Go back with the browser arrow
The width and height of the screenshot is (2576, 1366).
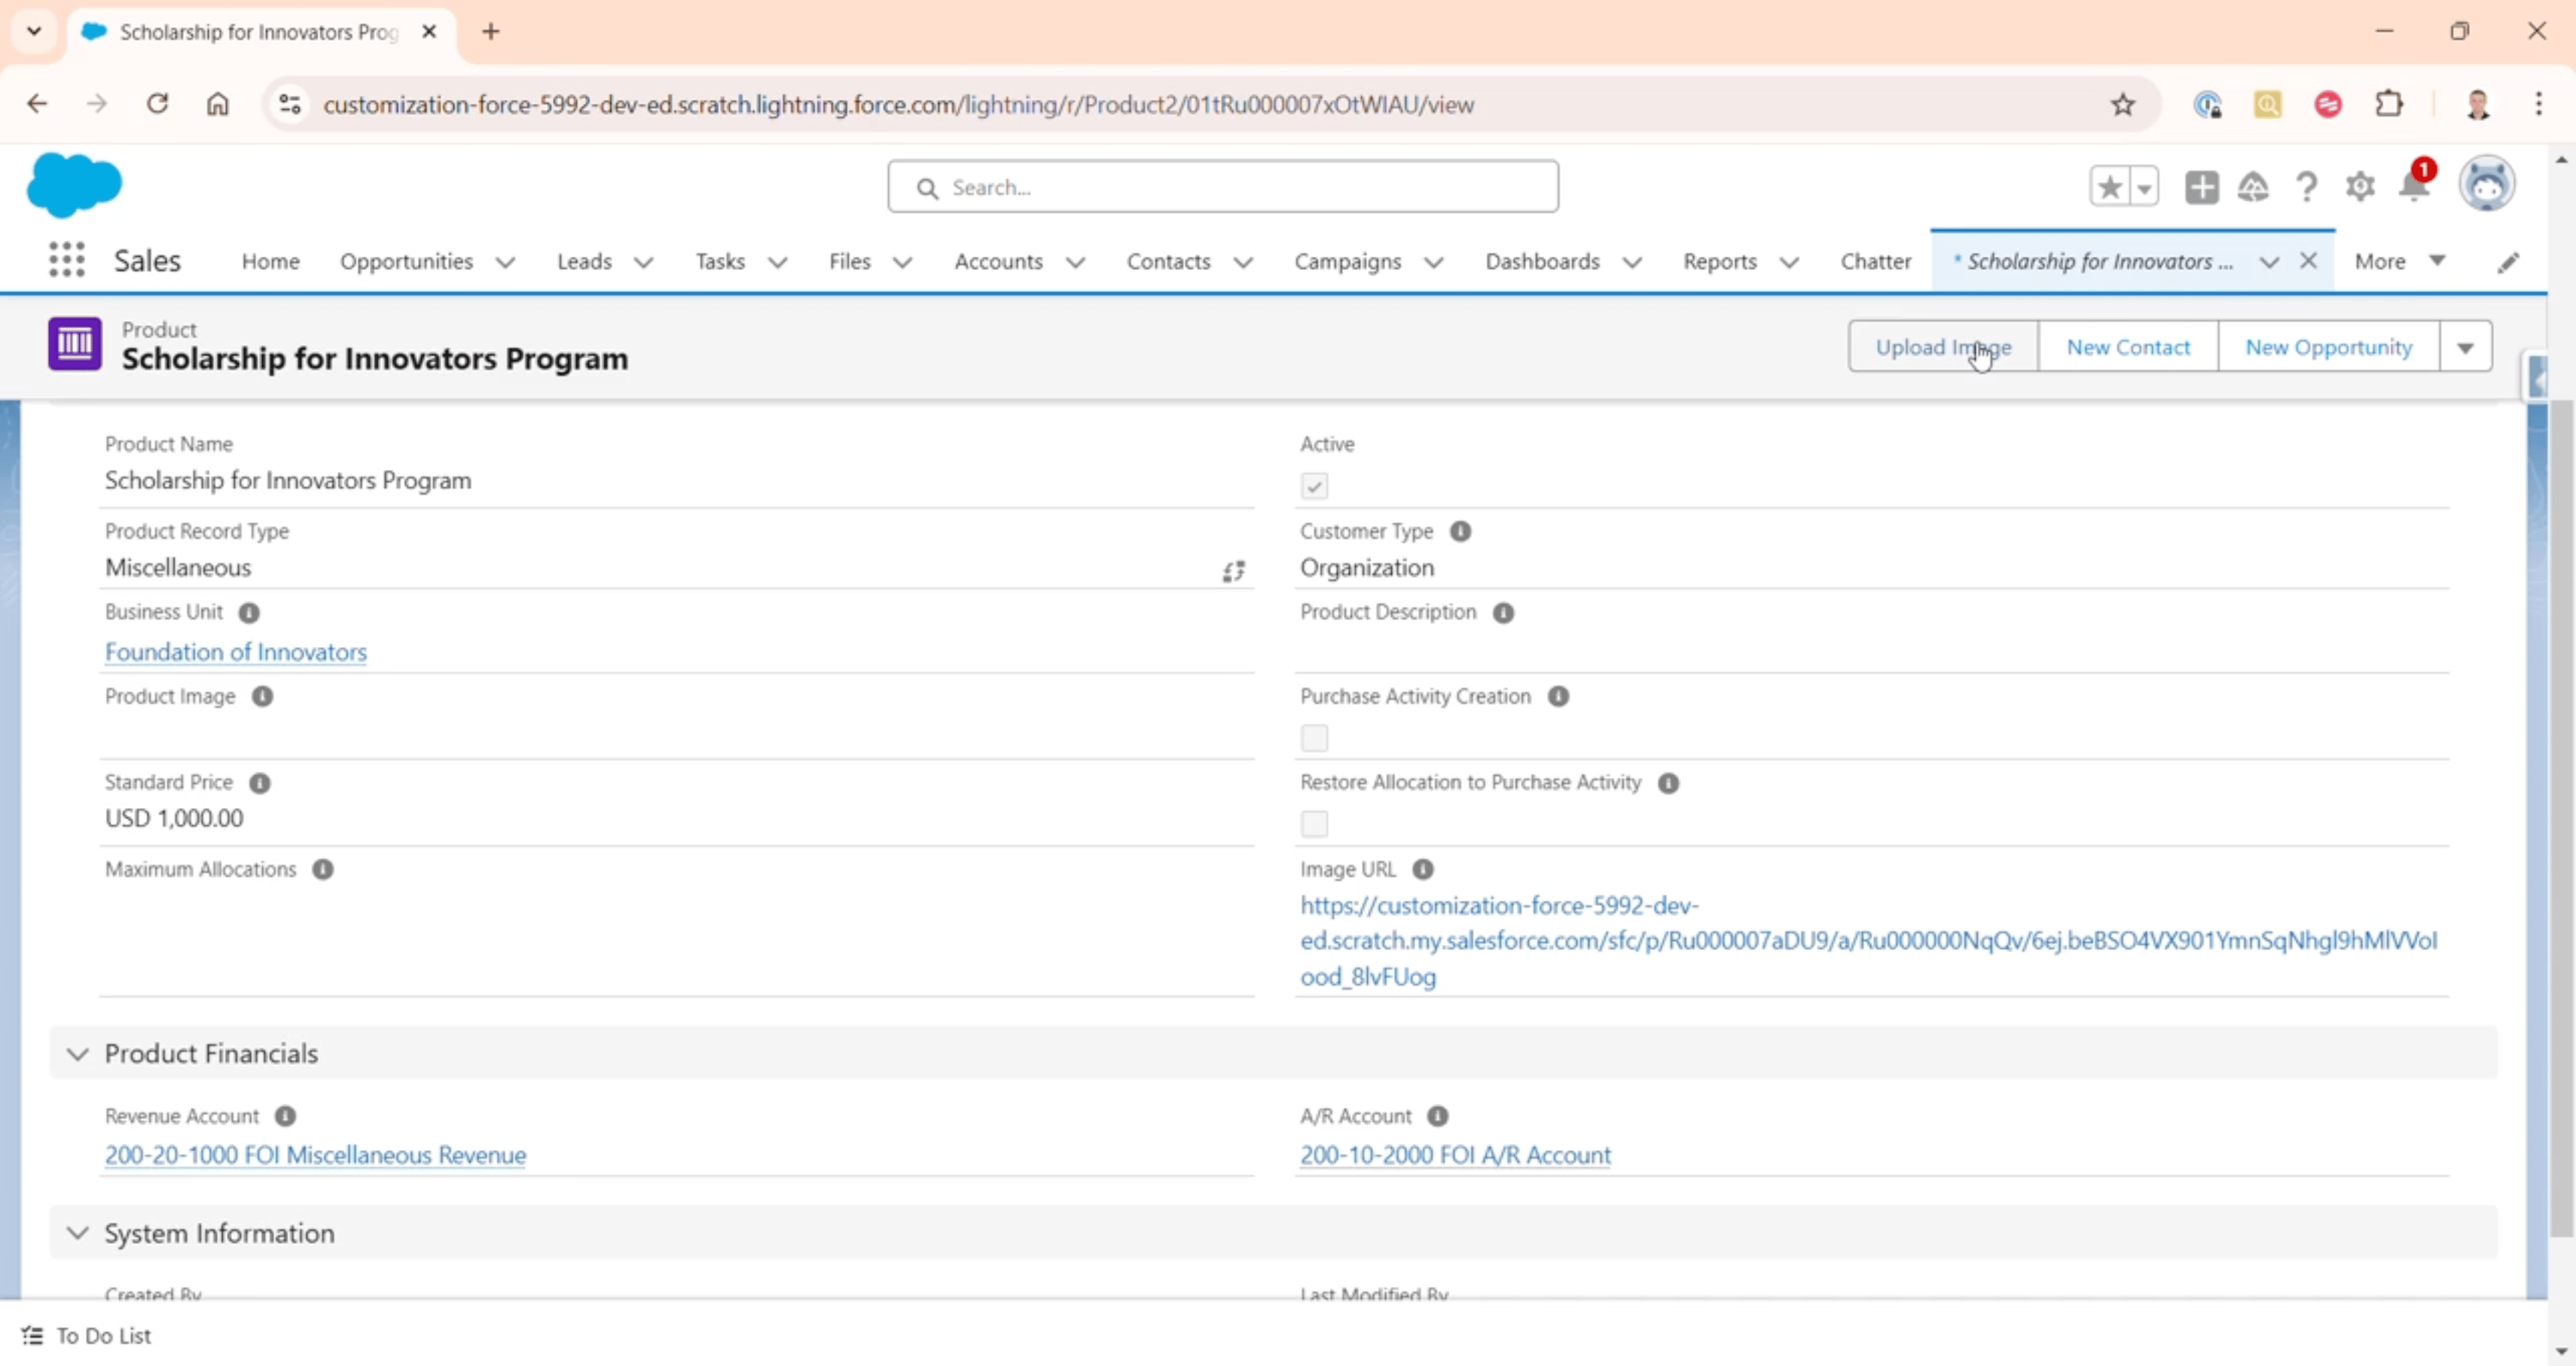pyautogui.click(x=37, y=103)
